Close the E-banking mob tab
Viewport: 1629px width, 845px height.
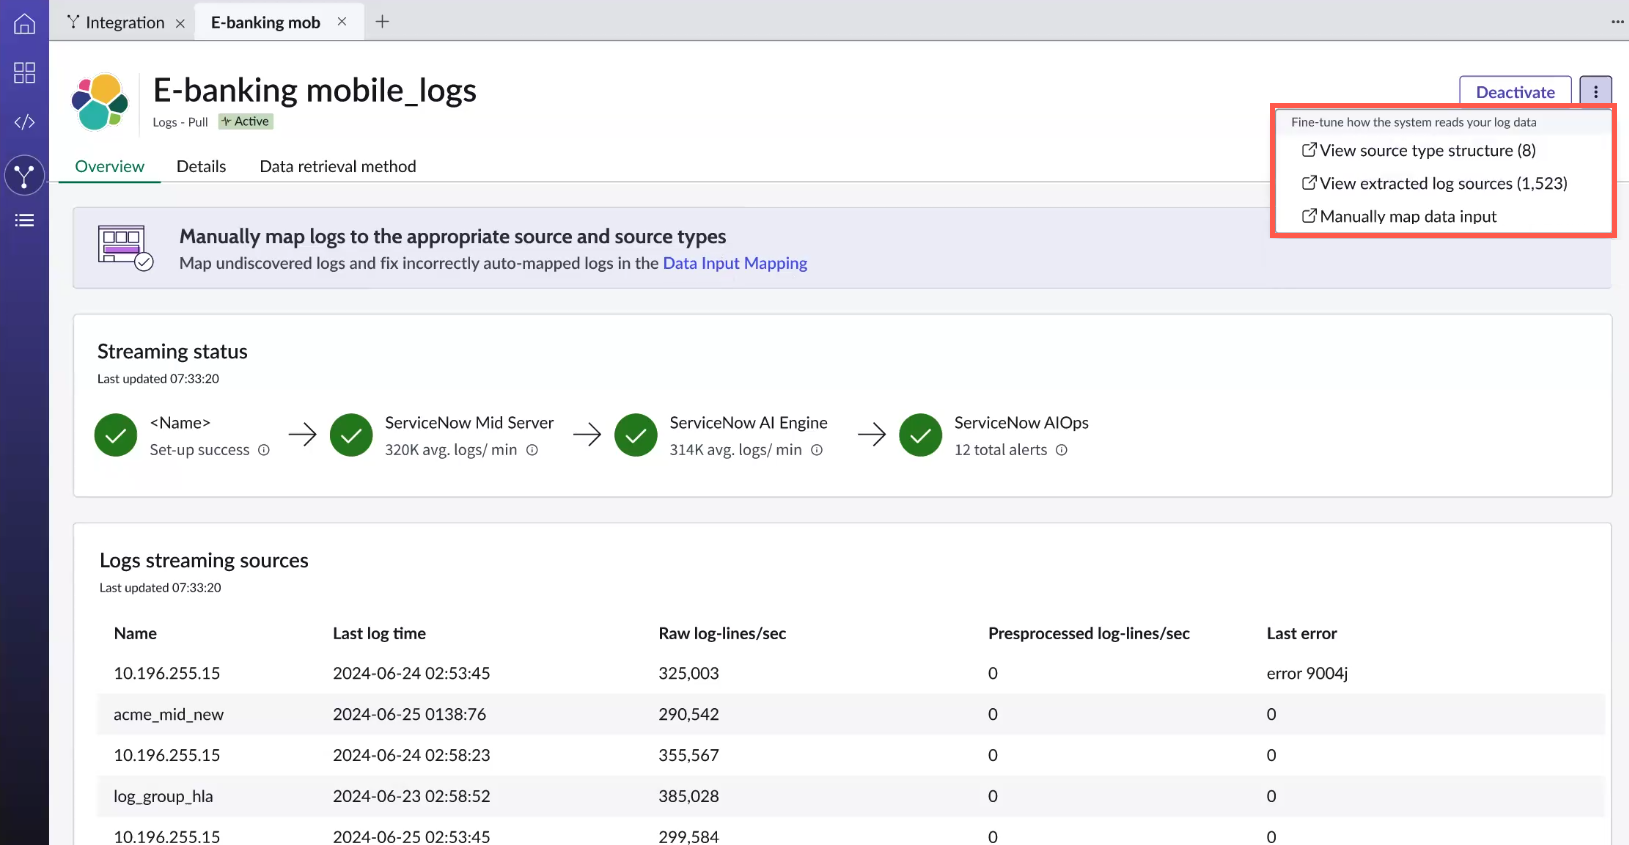[342, 22]
